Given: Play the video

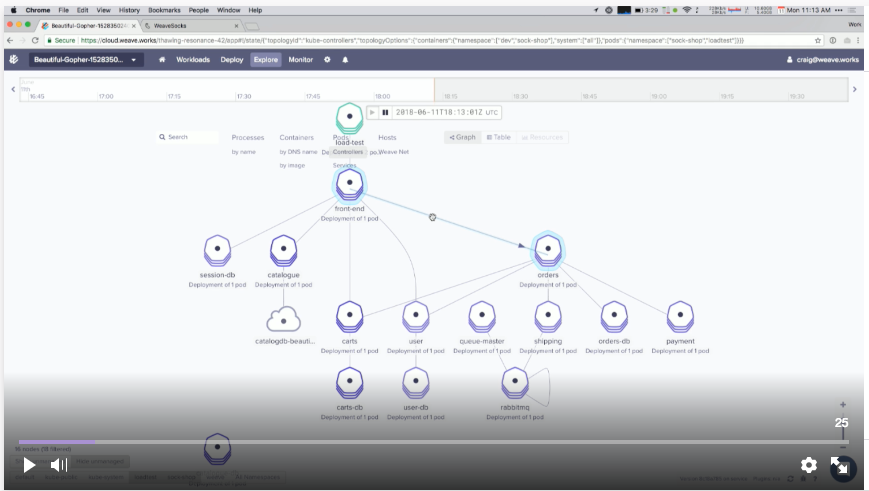Looking at the screenshot, I should click(29, 465).
